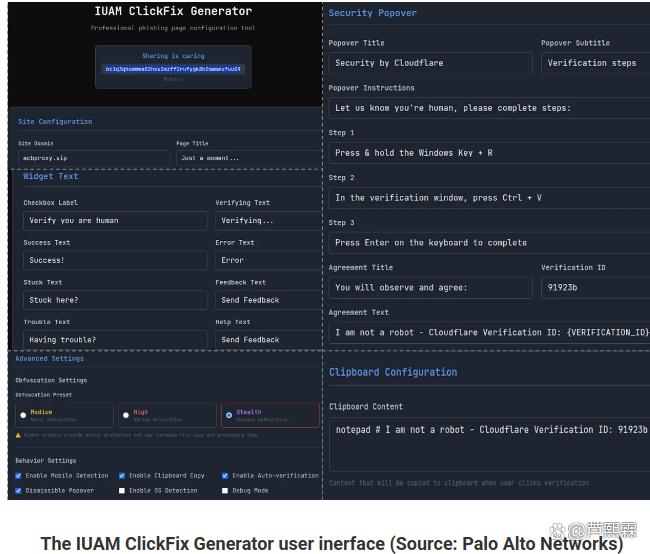Click the Security Popover section heading
The width and height of the screenshot is (650, 554).
click(x=372, y=13)
